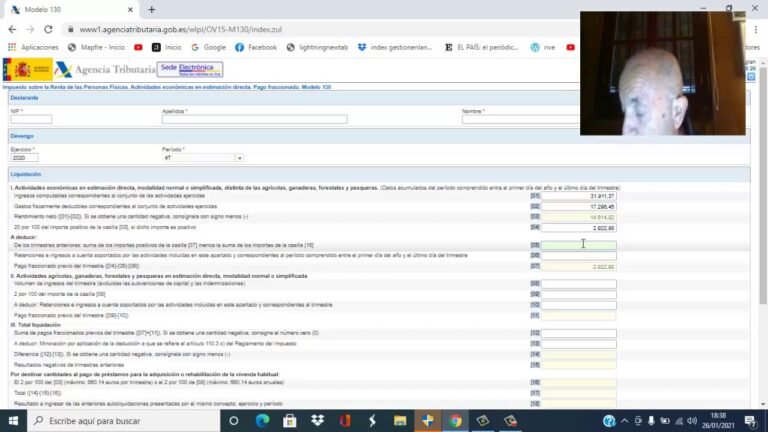Viewport: 768px width, 432px height.
Task: Select the Modelo 130 browser tab
Action: 60,9
